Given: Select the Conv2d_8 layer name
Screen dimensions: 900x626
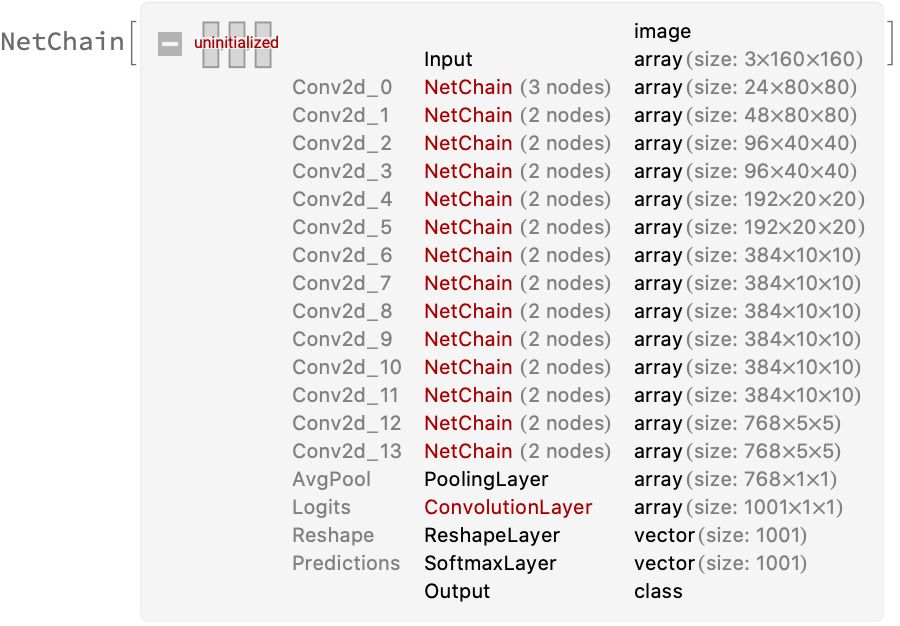Looking at the screenshot, I should (x=342, y=312).
